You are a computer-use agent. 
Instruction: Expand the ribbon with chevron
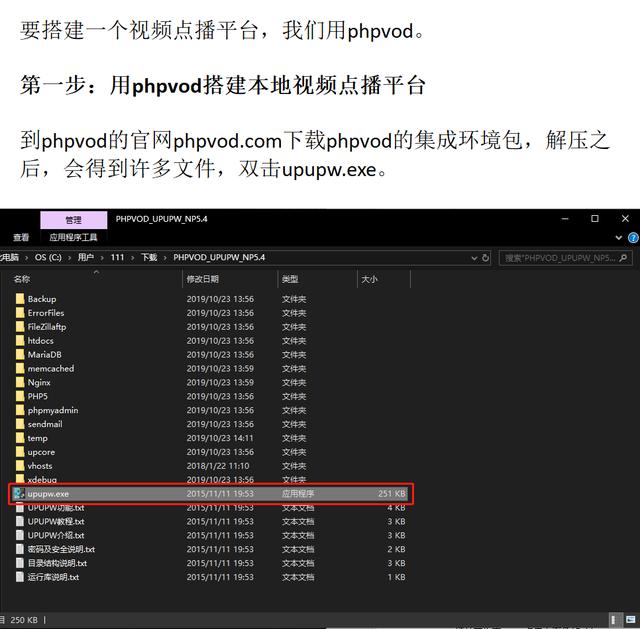(619, 238)
